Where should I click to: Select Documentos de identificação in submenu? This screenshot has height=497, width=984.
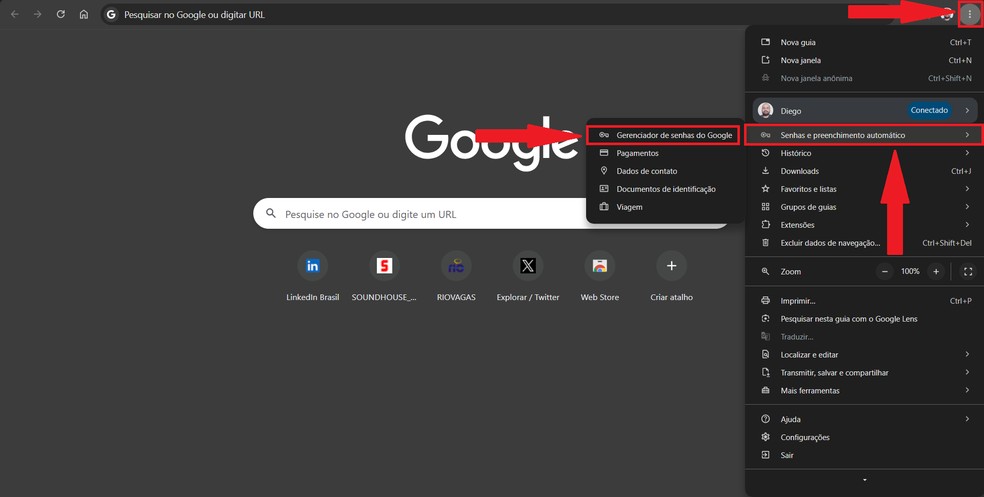pyautogui.click(x=665, y=189)
